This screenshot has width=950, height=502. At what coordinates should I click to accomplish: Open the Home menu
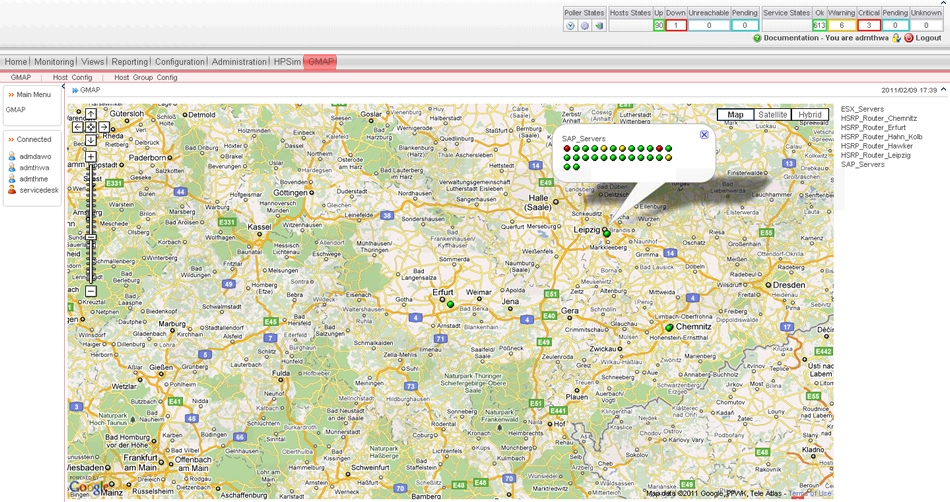pyautogui.click(x=15, y=62)
